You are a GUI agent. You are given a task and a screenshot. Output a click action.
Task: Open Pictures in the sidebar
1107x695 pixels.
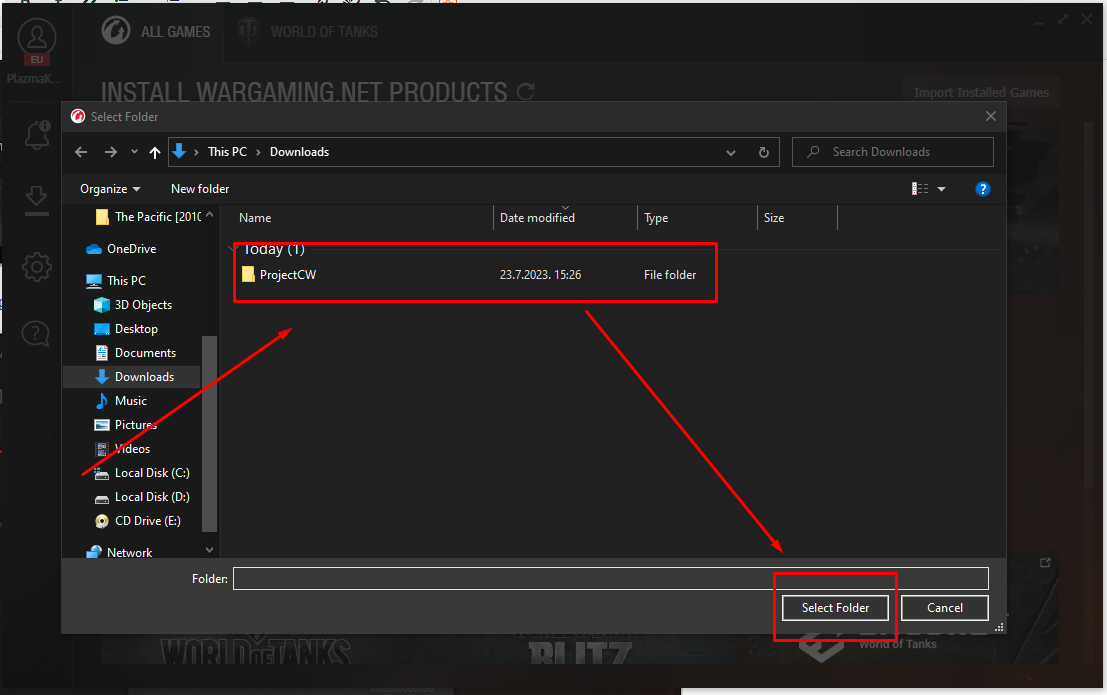[x=126, y=424]
